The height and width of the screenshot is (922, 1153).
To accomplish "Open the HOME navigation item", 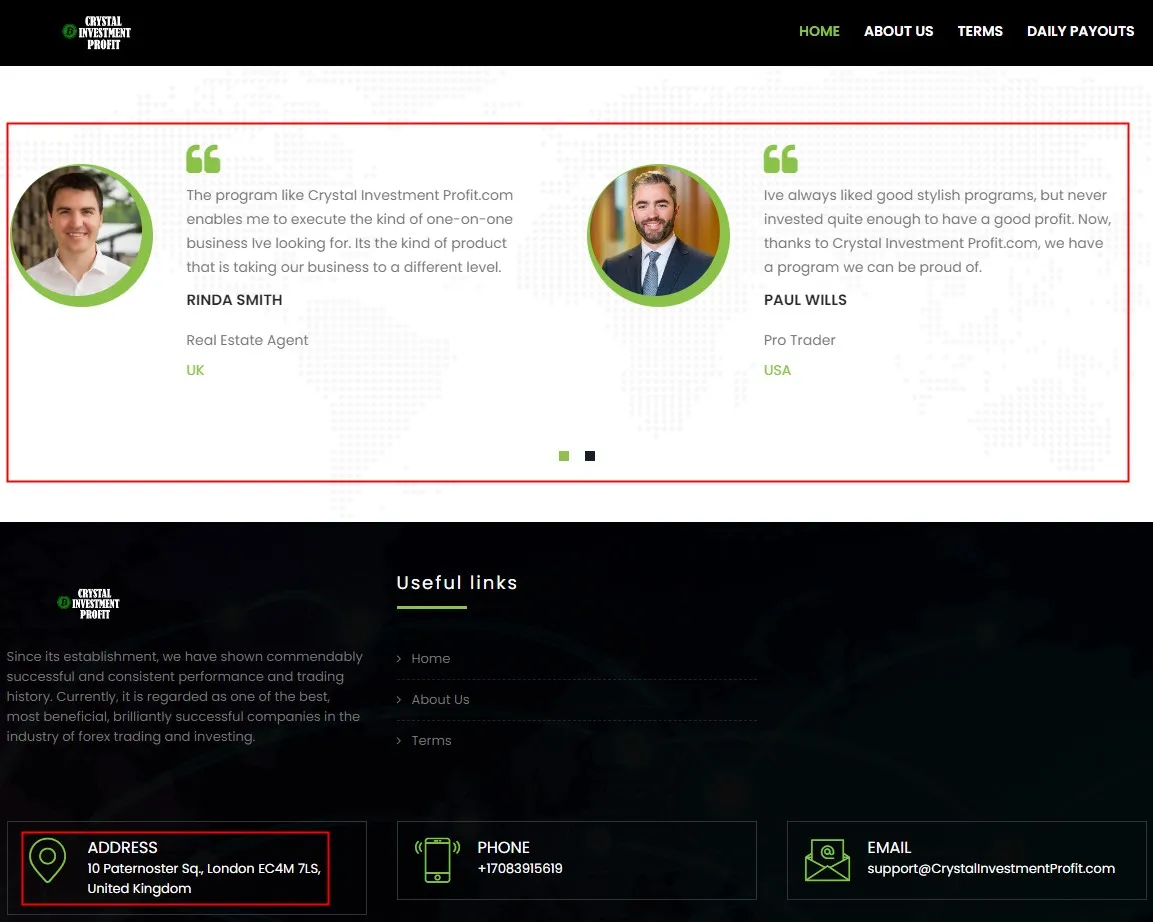I will click(x=819, y=32).
